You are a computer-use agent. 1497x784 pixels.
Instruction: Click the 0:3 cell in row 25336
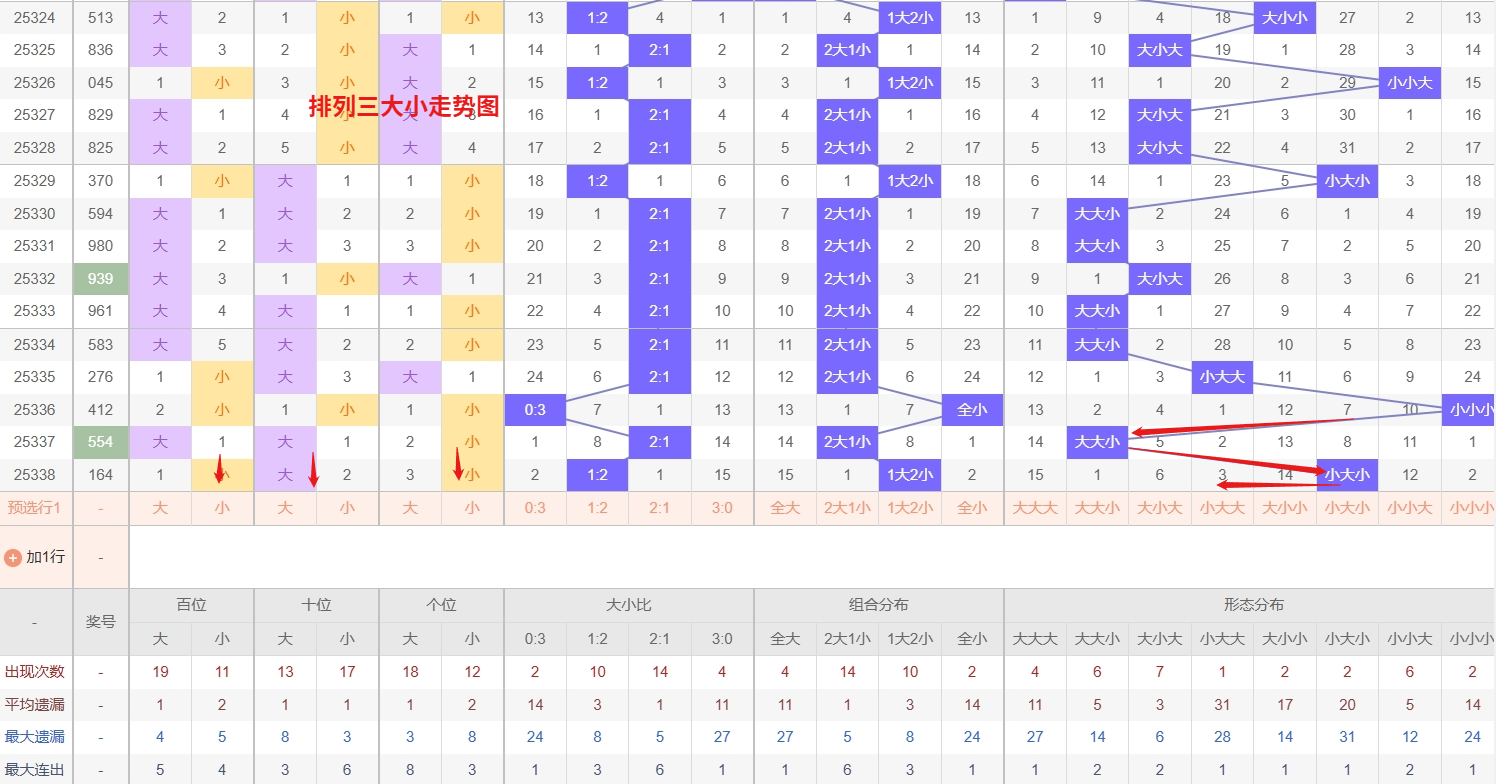coord(535,410)
